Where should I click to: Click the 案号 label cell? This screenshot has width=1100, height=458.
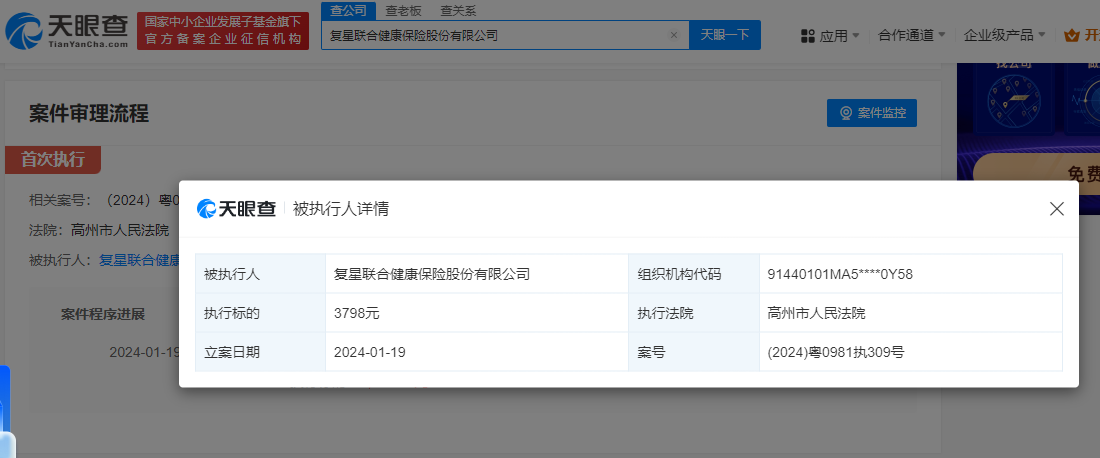tap(694, 352)
